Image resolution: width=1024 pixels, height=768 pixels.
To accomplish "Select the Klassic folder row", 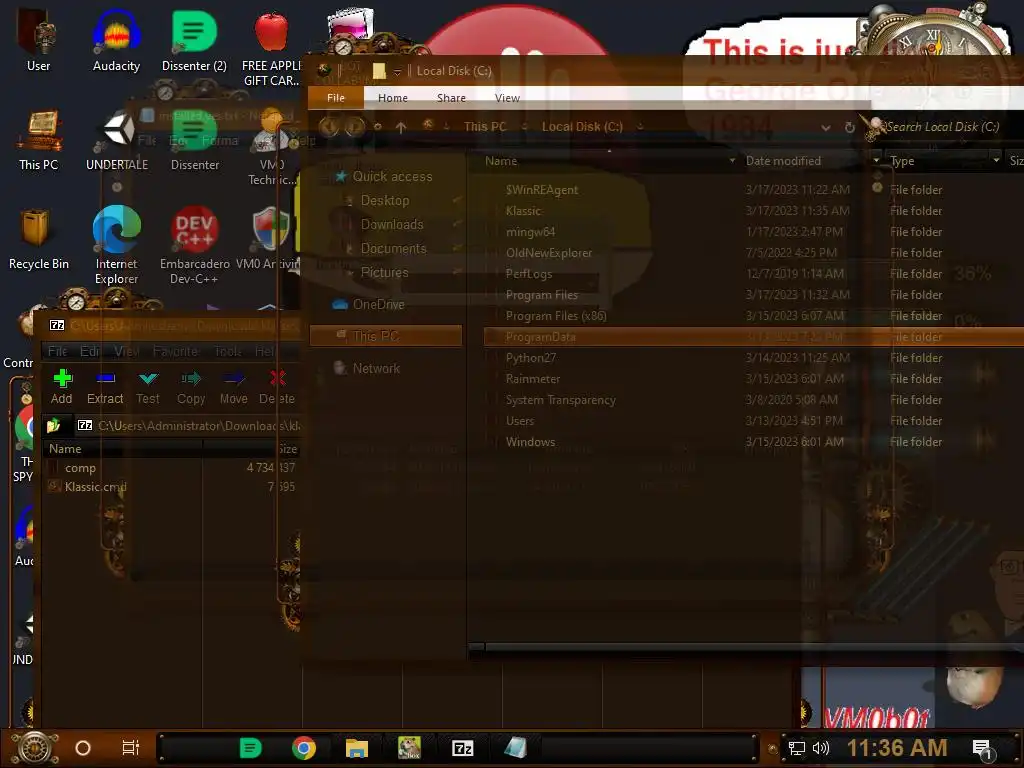I will click(x=754, y=211).
